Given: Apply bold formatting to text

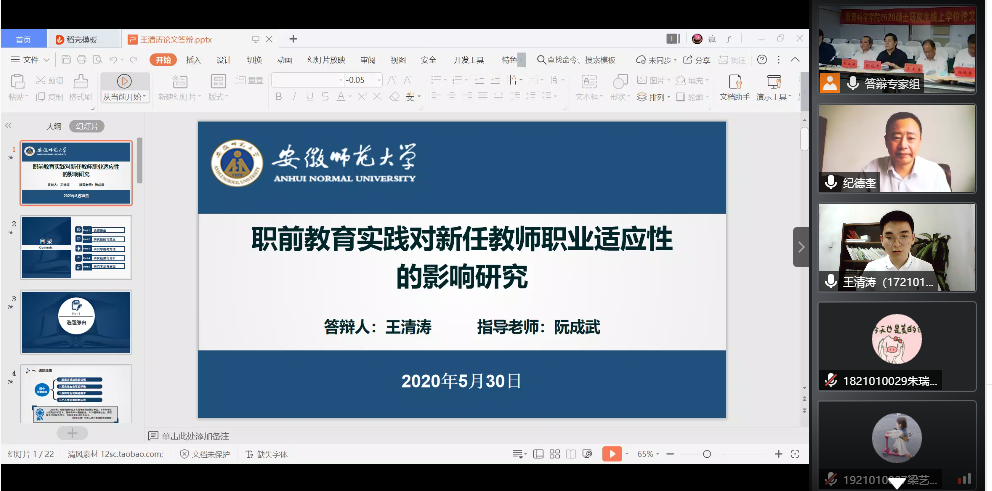Looking at the screenshot, I should 279,97.
